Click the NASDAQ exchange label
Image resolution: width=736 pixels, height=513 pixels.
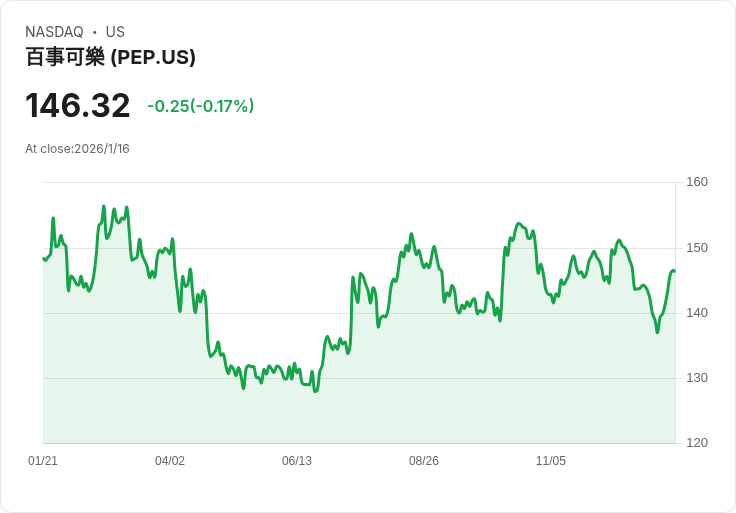tap(54, 32)
